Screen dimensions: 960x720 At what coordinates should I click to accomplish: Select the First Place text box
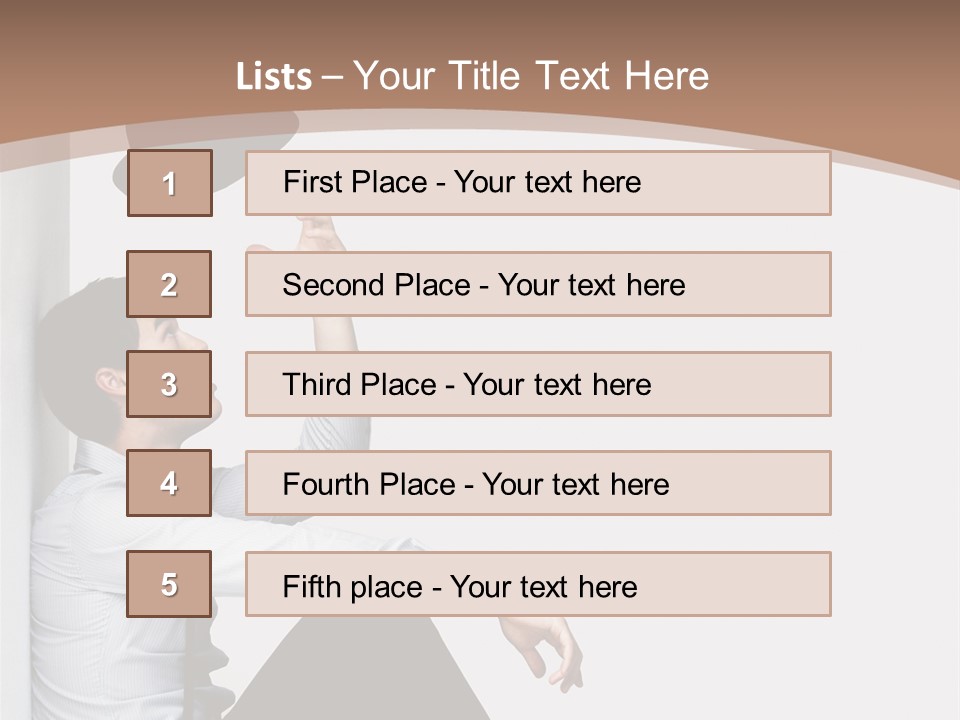click(538, 183)
